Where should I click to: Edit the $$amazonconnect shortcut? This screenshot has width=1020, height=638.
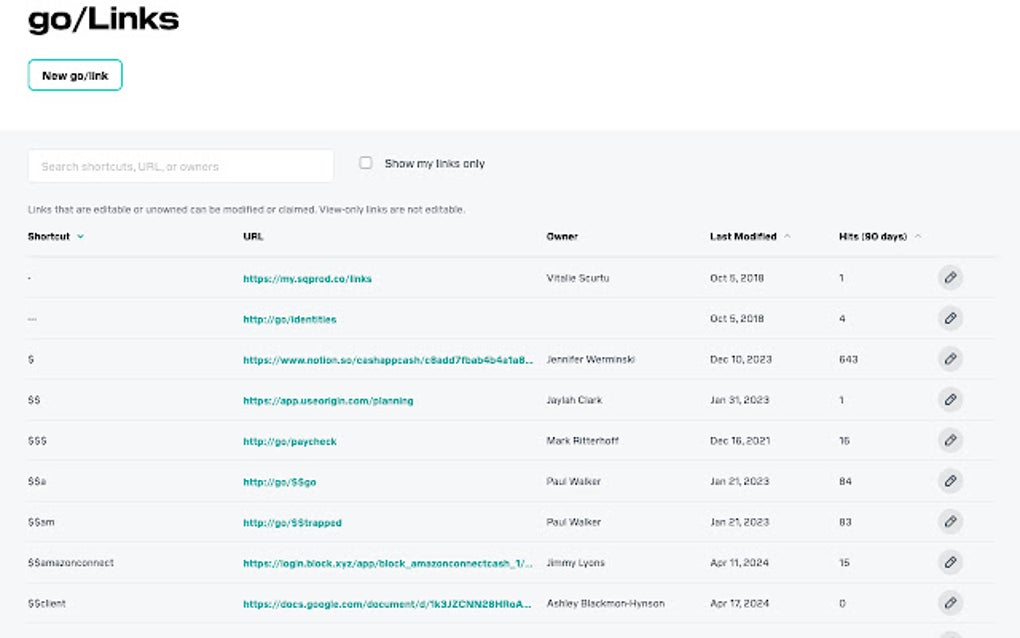click(950, 563)
